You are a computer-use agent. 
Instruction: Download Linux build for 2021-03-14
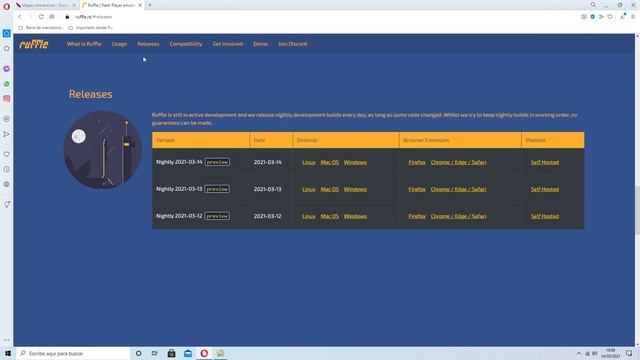[309, 162]
